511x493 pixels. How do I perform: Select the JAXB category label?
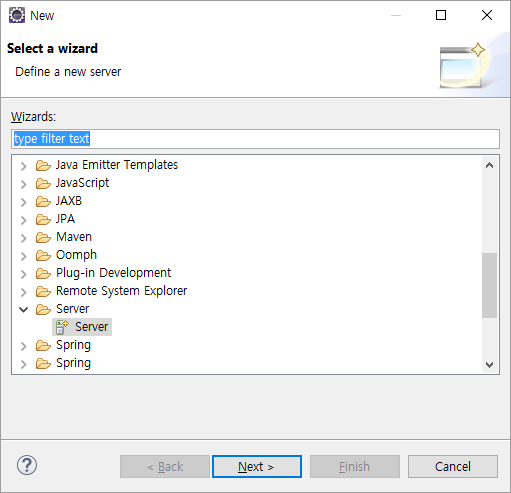click(69, 201)
